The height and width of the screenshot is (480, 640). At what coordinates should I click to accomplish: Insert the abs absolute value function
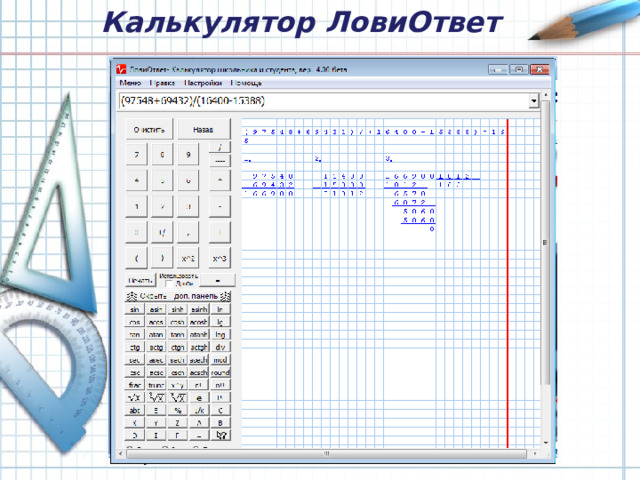pos(135,410)
